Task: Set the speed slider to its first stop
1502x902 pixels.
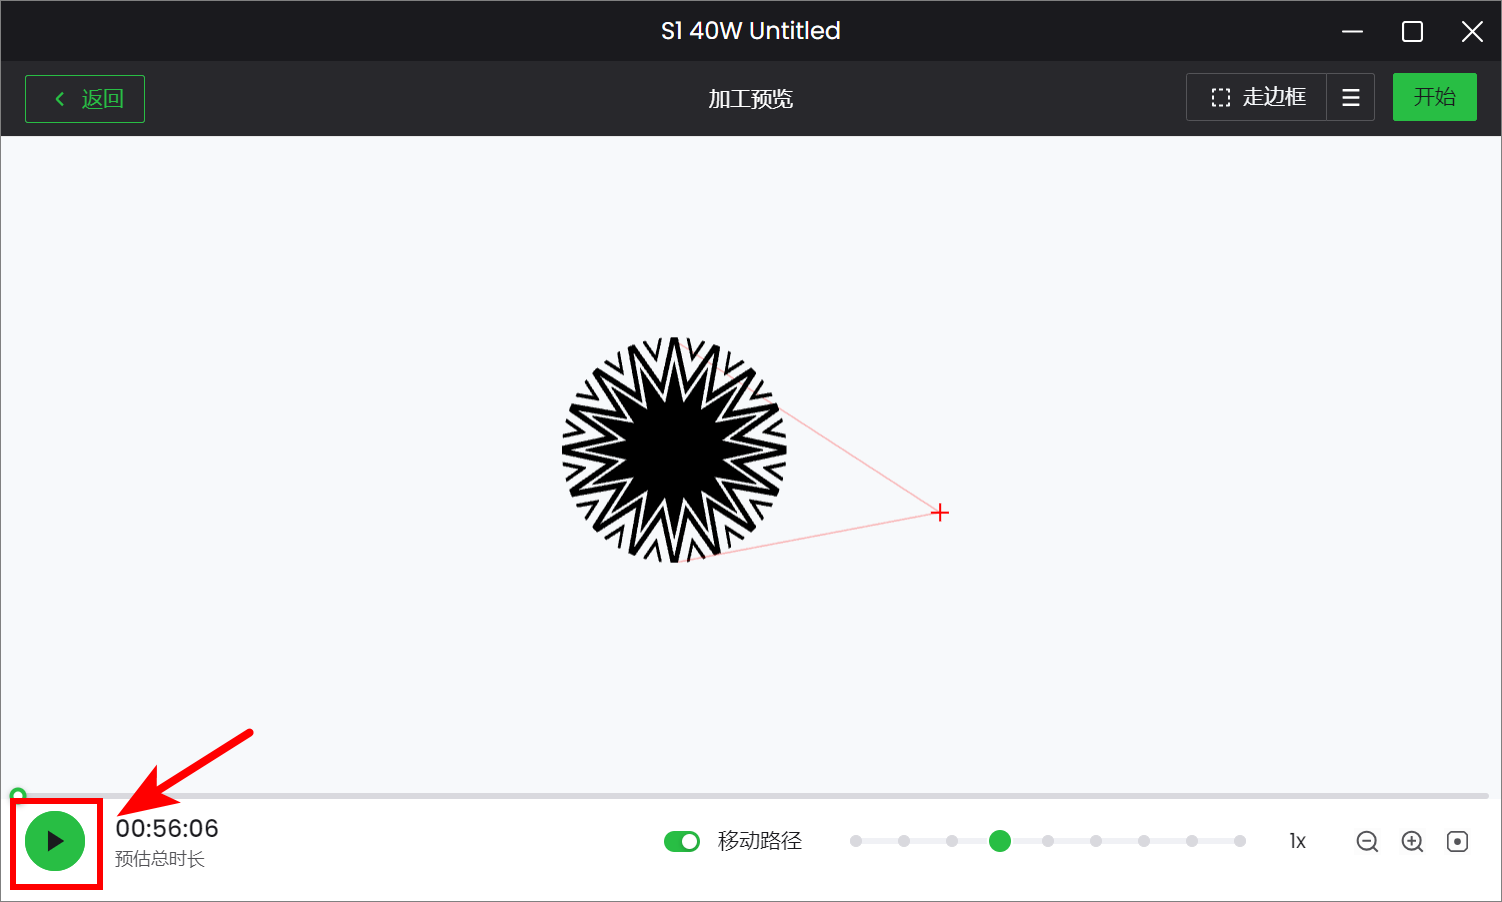Action: click(856, 841)
